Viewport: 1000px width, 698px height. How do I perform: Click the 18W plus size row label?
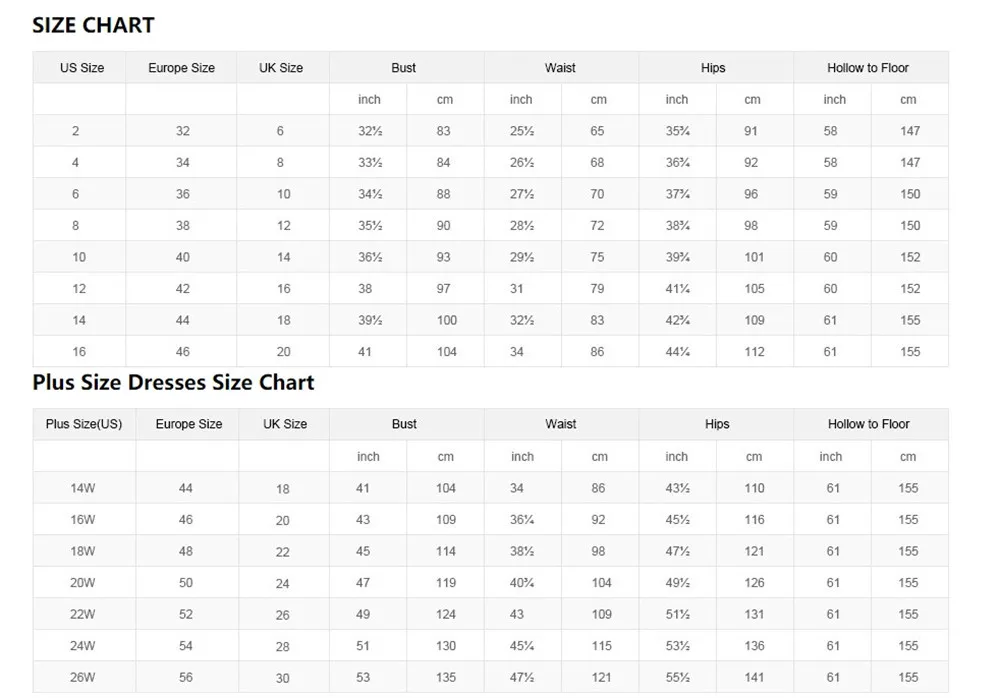pos(83,551)
